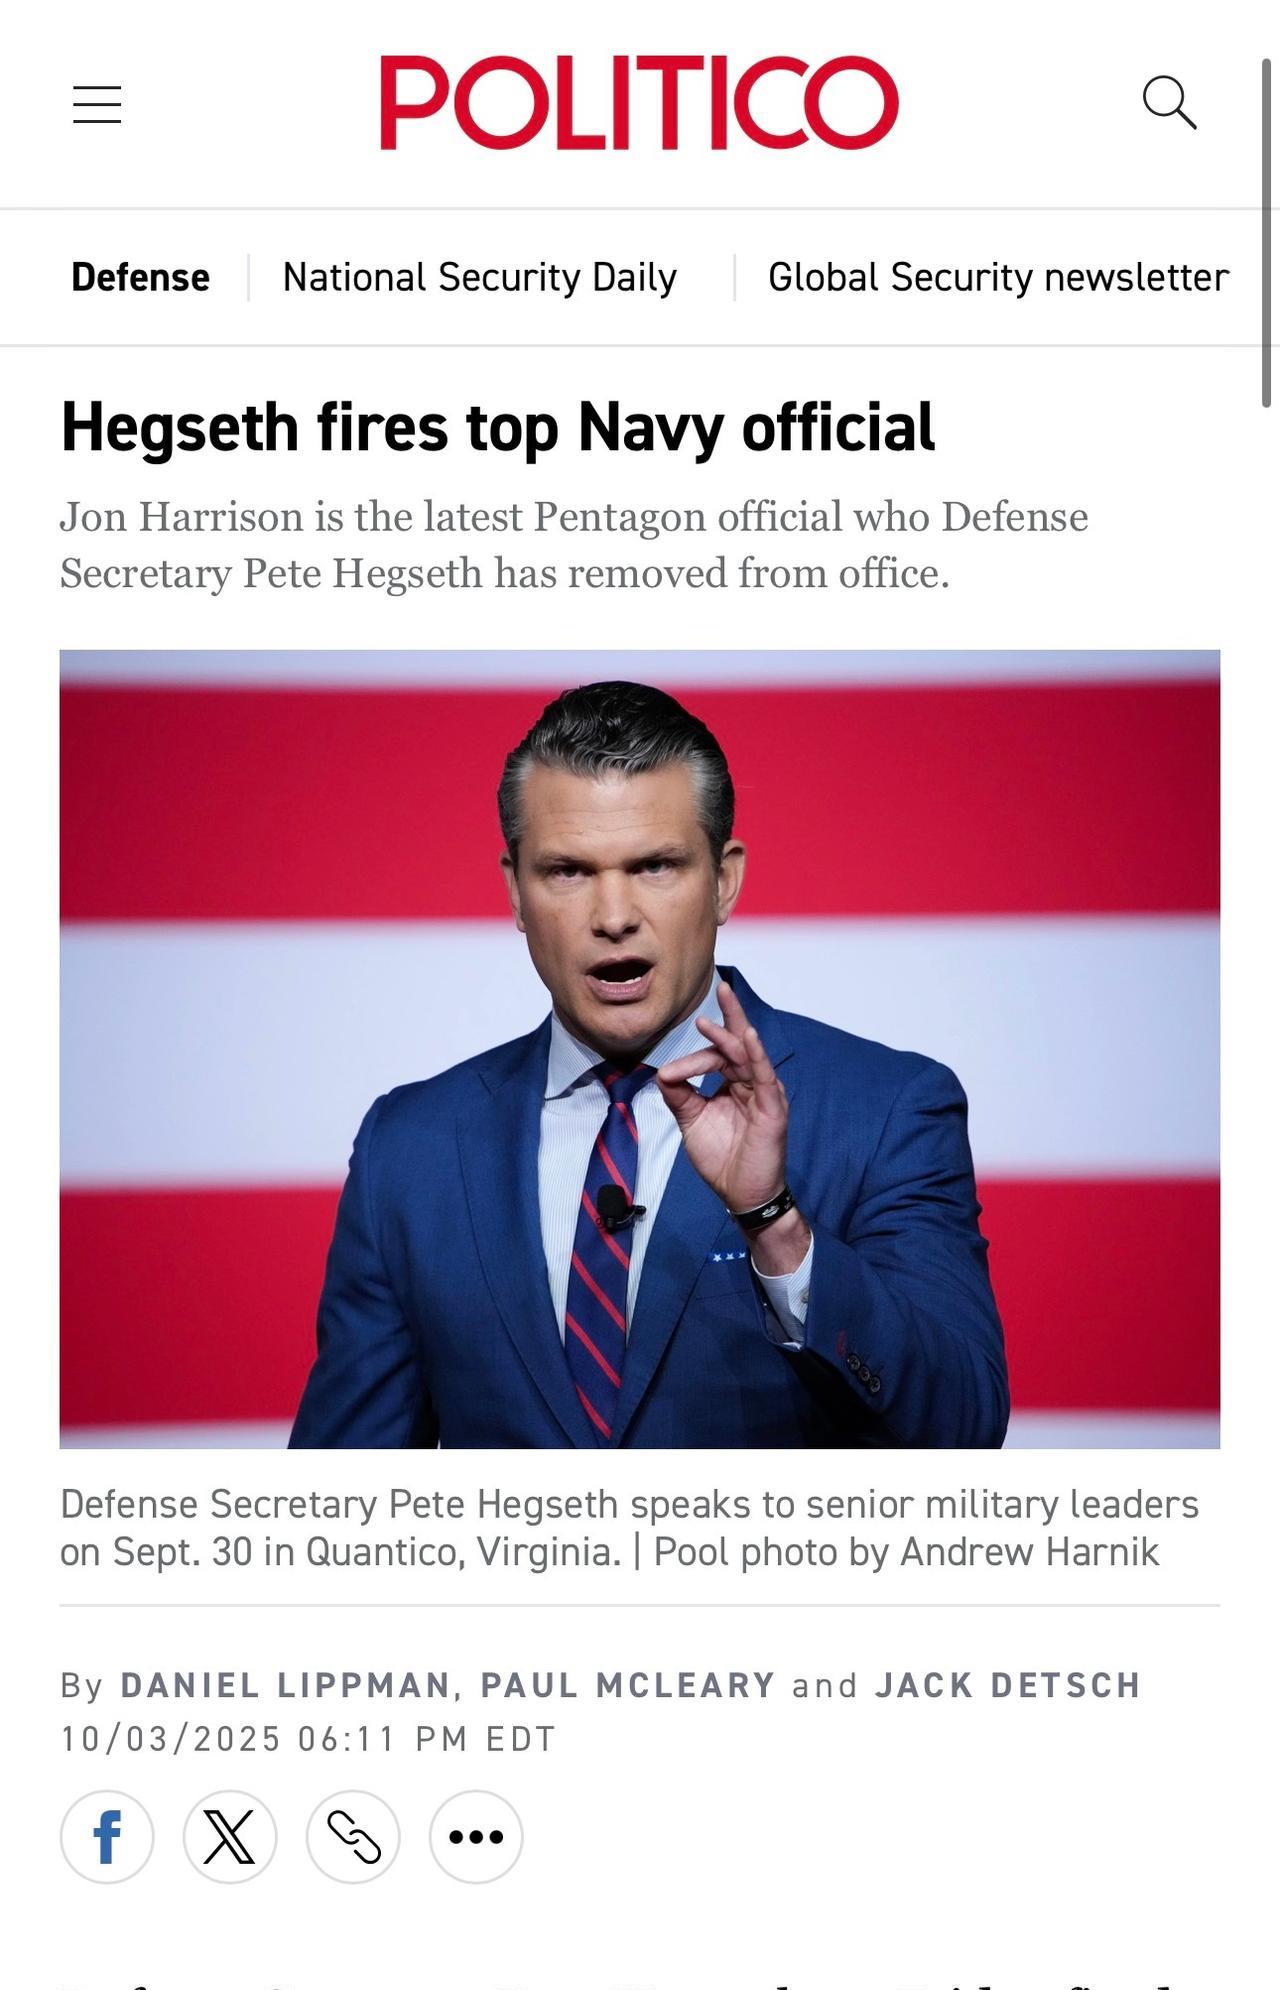This screenshot has width=1280, height=1990.
Task: View author Paul McLeary's page
Action: point(628,1685)
